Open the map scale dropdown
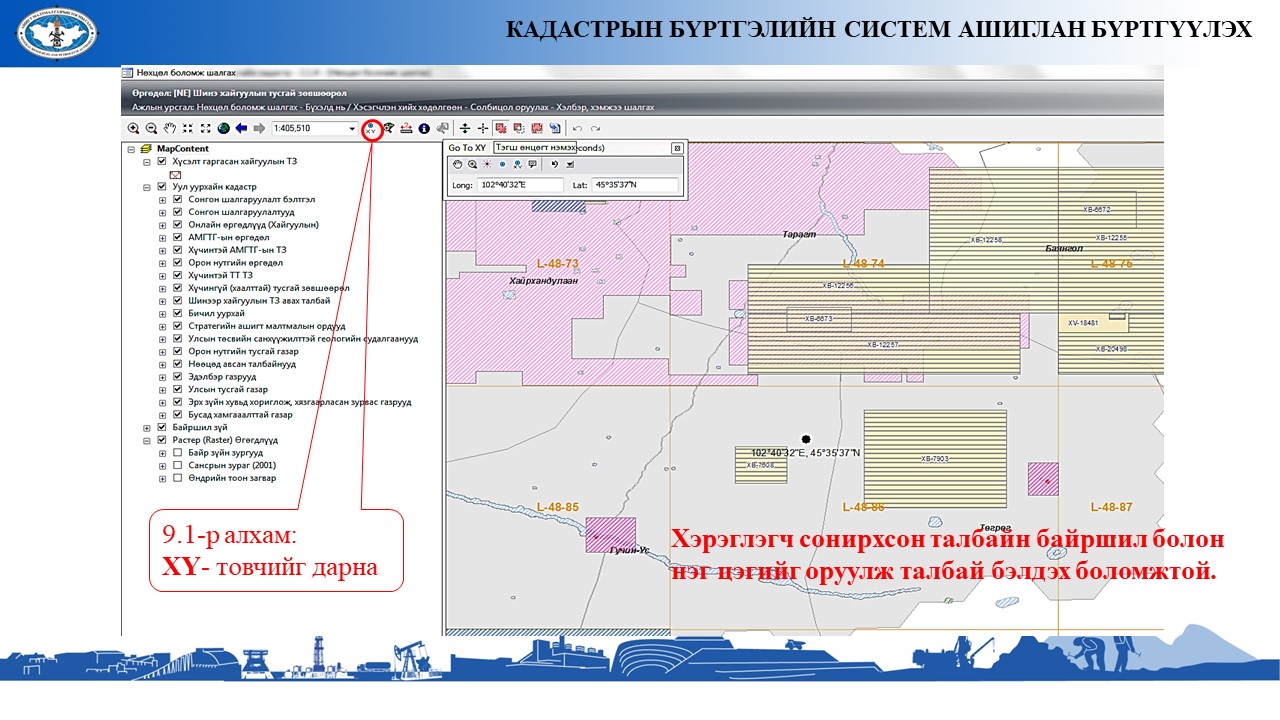The image size is (1280, 720). [x=352, y=129]
